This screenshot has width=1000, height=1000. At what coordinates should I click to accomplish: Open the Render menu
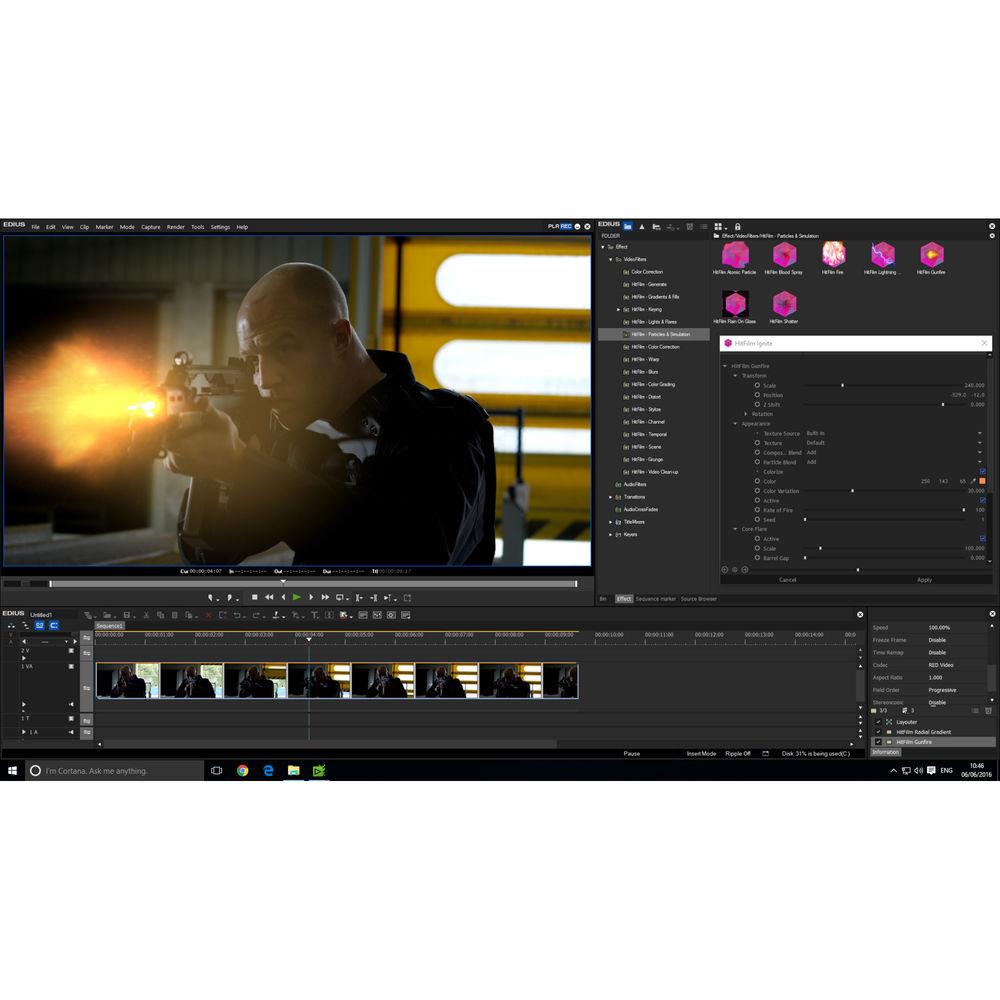176,227
